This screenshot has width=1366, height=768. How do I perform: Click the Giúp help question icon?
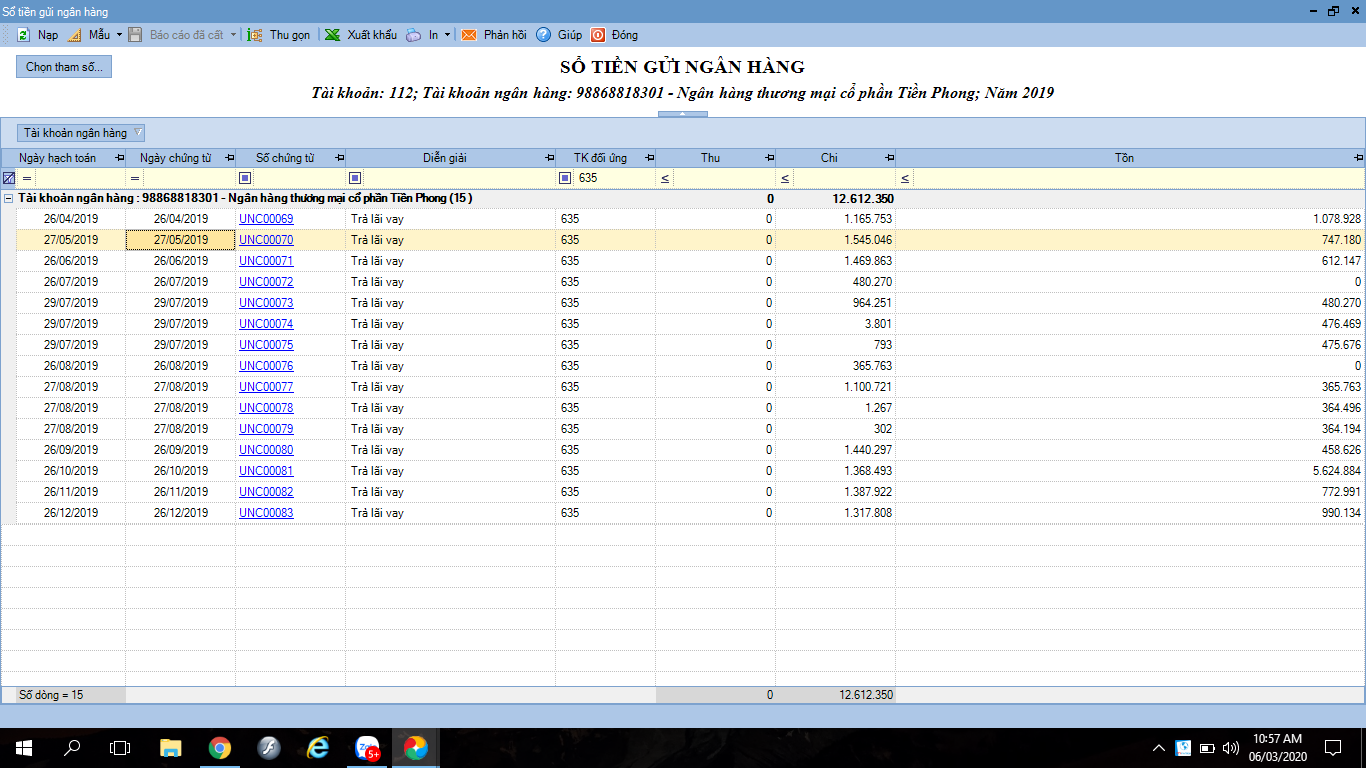543,35
